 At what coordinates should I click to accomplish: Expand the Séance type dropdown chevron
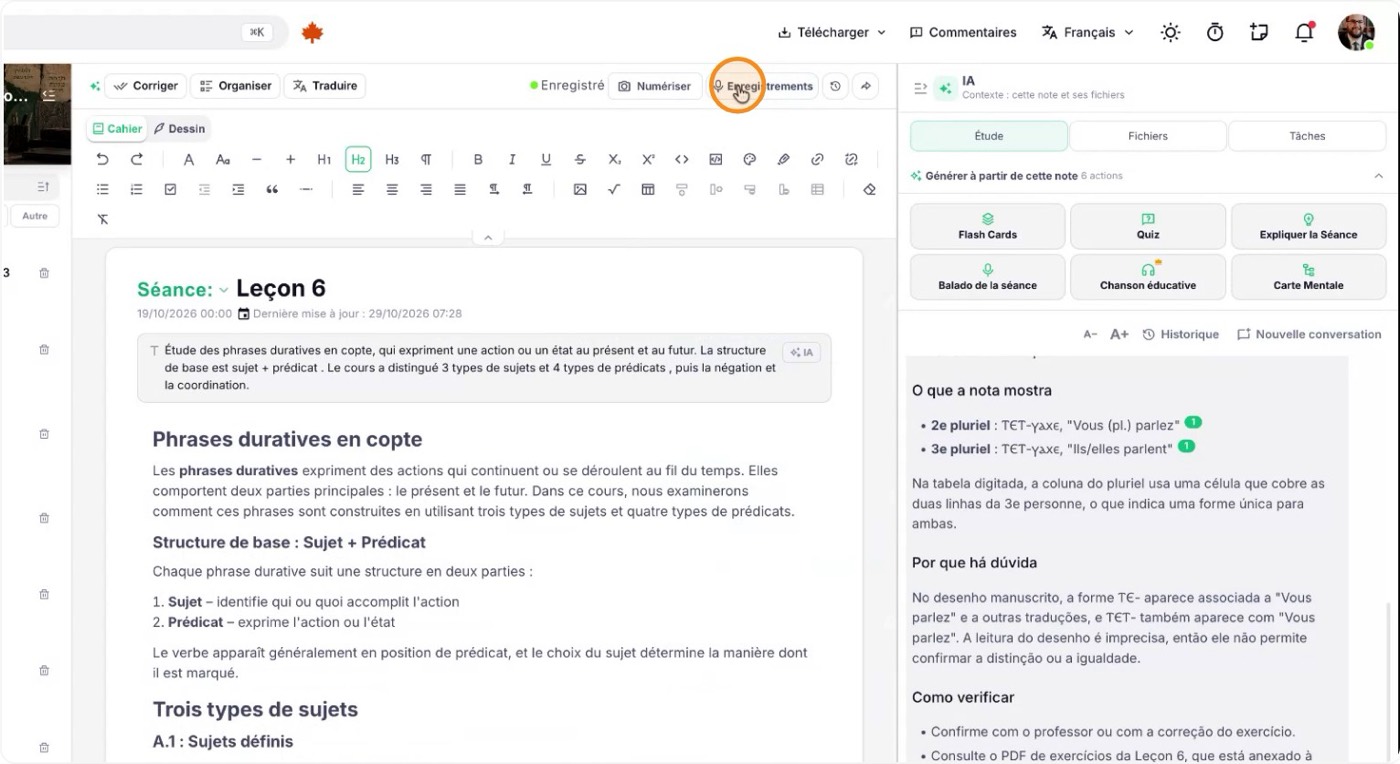224,290
